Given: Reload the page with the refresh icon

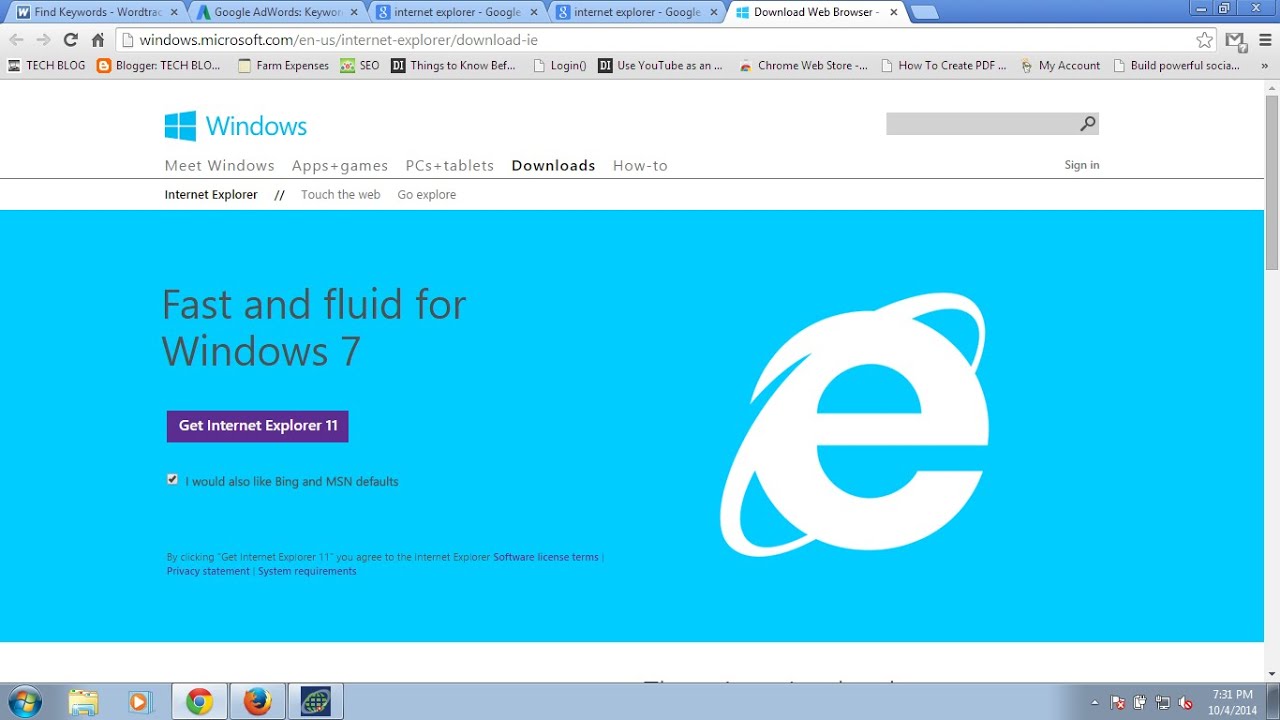Looking at the screenshot, I should (x=70, y=40).
